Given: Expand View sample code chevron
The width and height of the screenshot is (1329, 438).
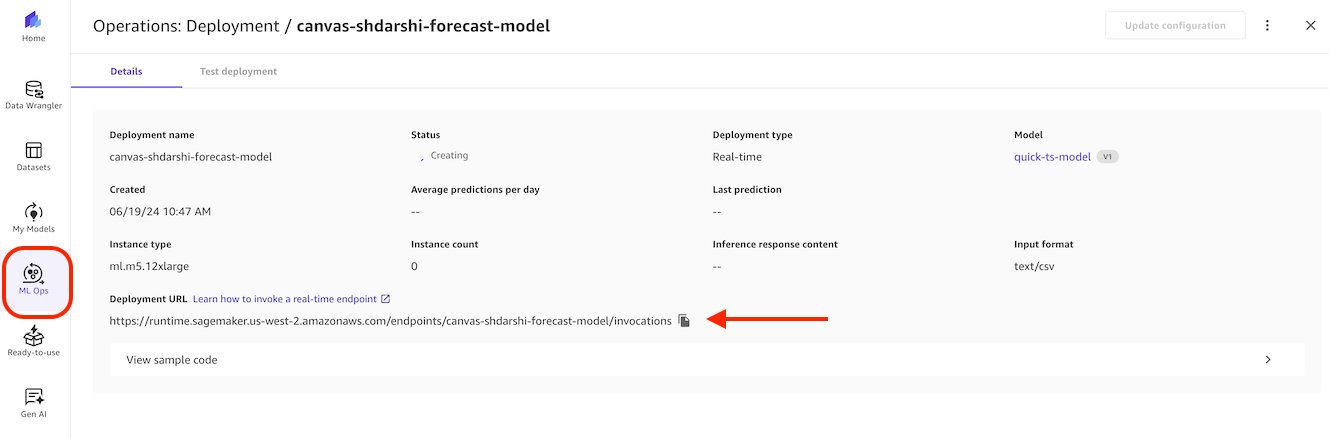Looking at the screenshot, I should pyautogui.click(x=1268, y=360).
